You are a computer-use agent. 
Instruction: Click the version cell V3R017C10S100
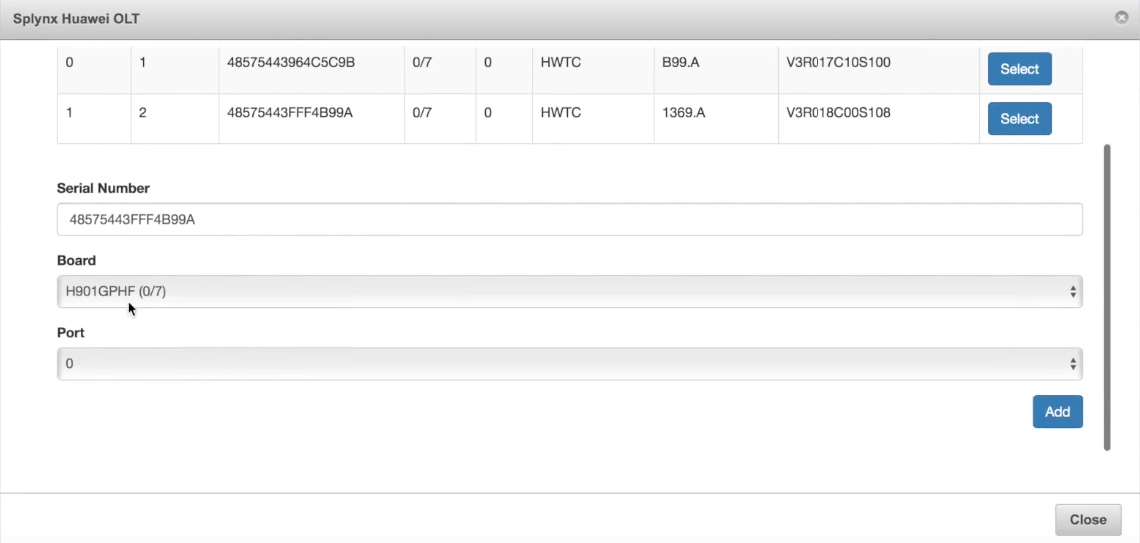pyautogui.click(x=838, y=63)
